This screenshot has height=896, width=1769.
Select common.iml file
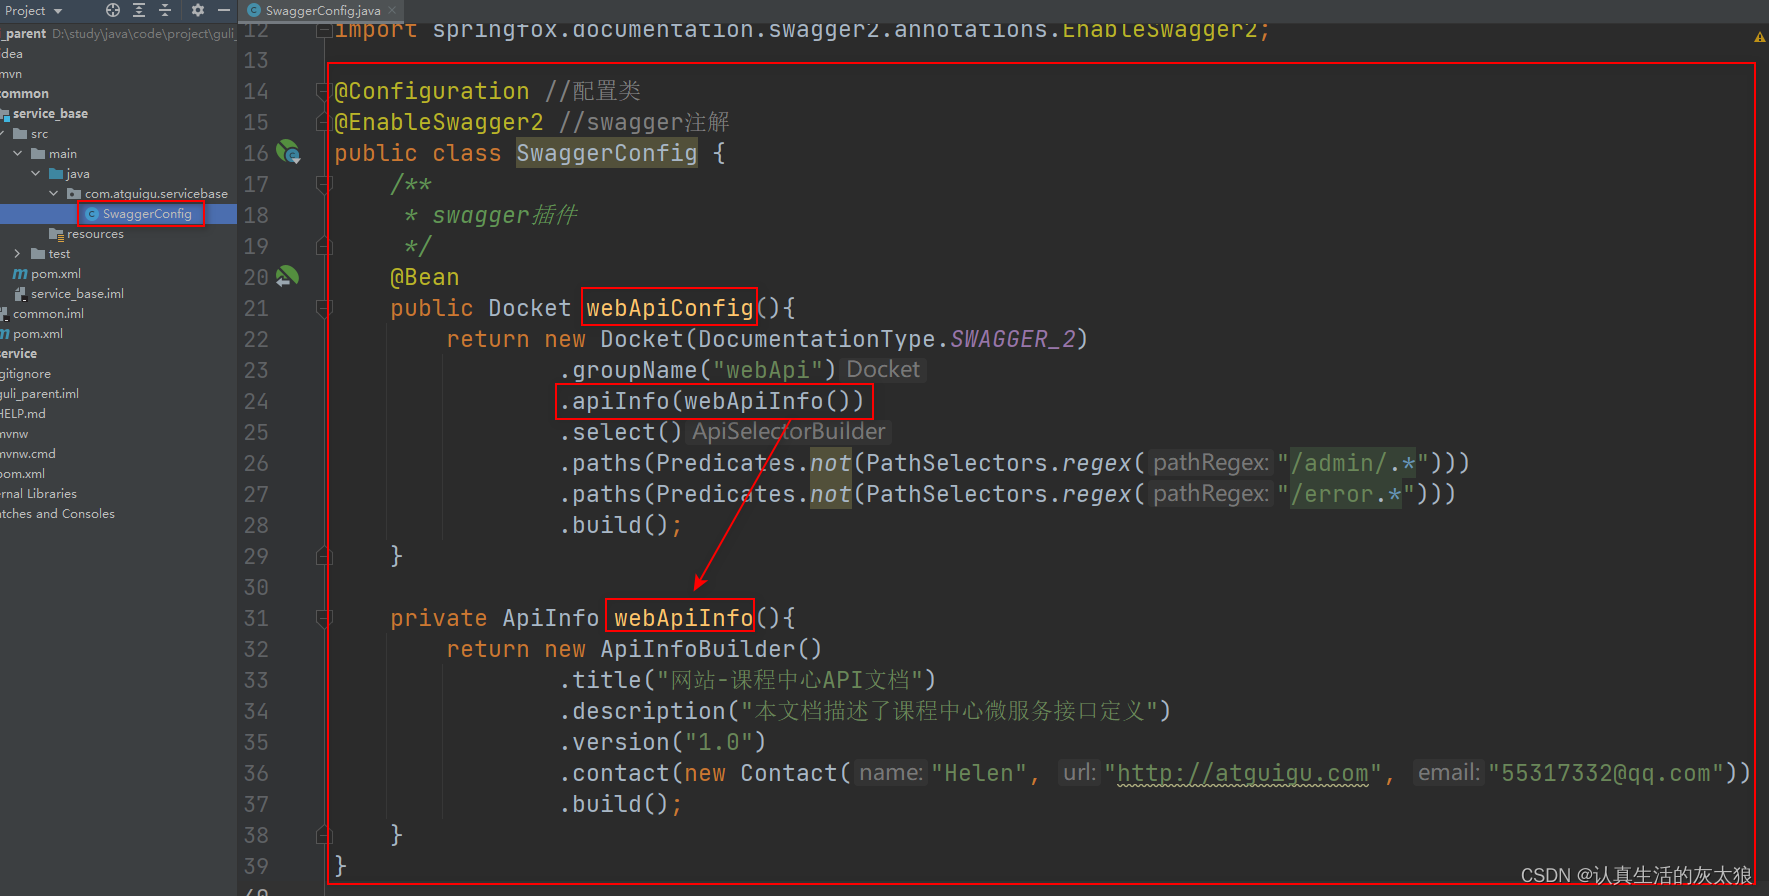(48, 314)
